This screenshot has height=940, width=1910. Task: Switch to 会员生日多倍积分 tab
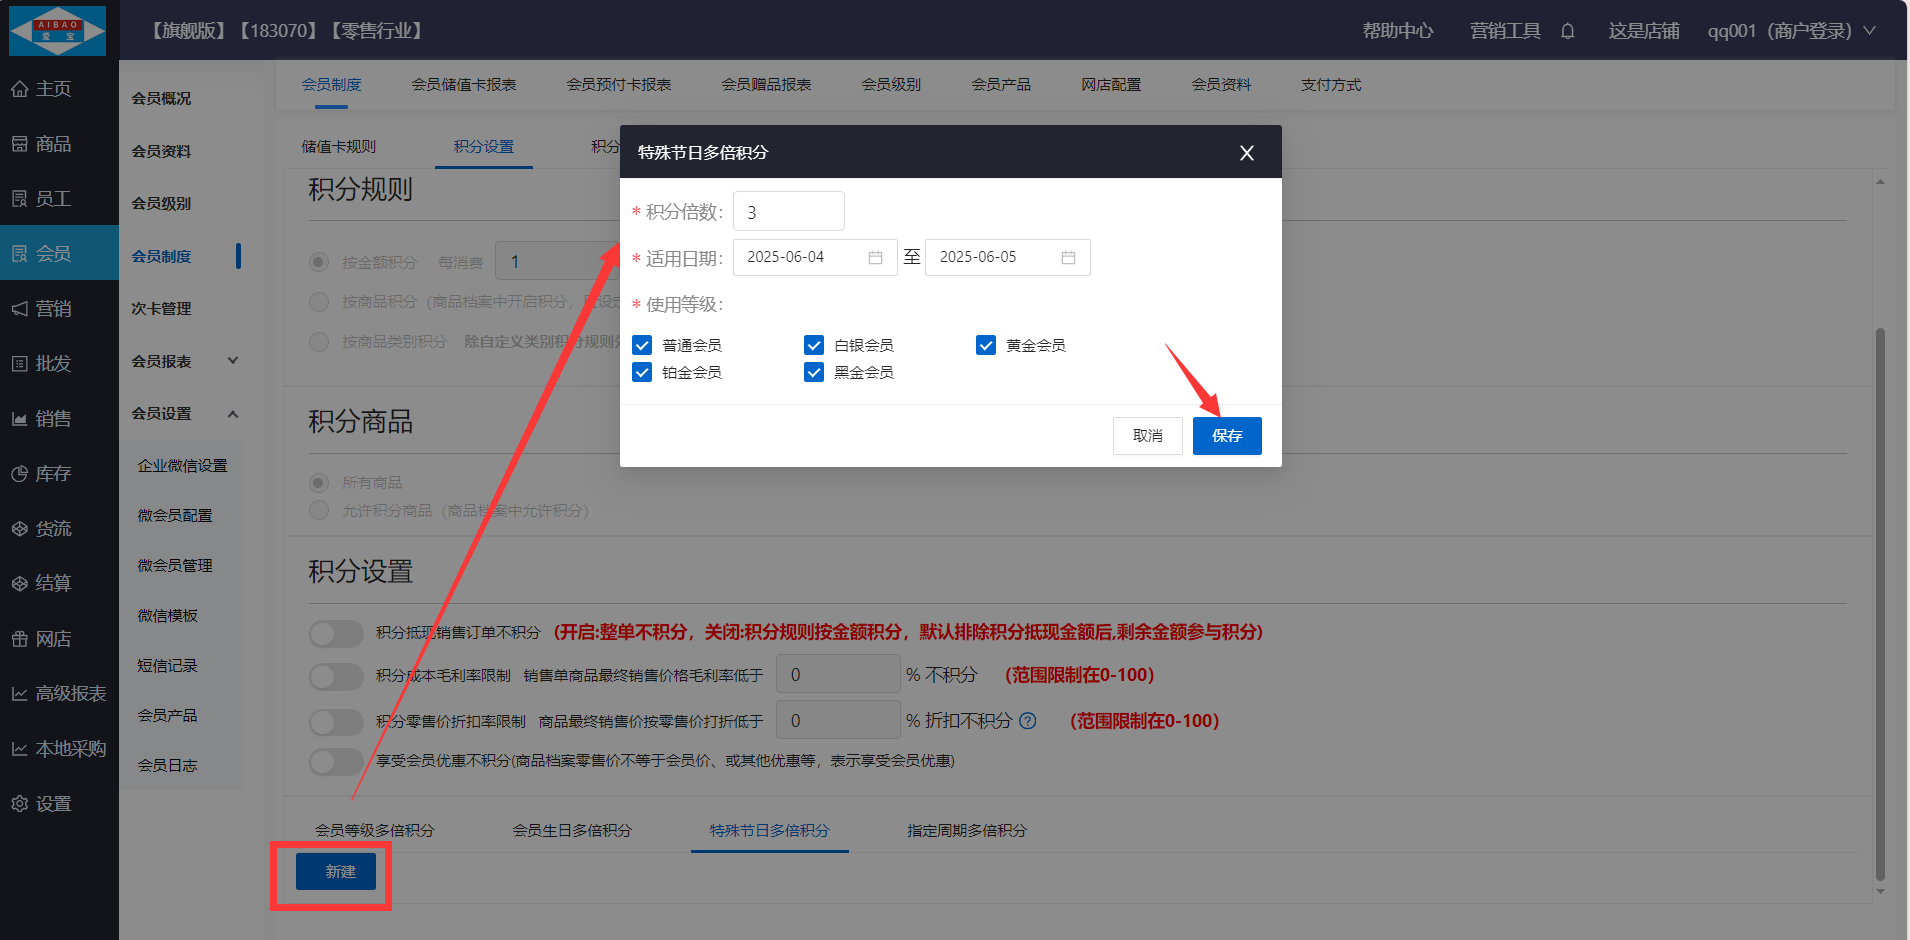point(572,830)
